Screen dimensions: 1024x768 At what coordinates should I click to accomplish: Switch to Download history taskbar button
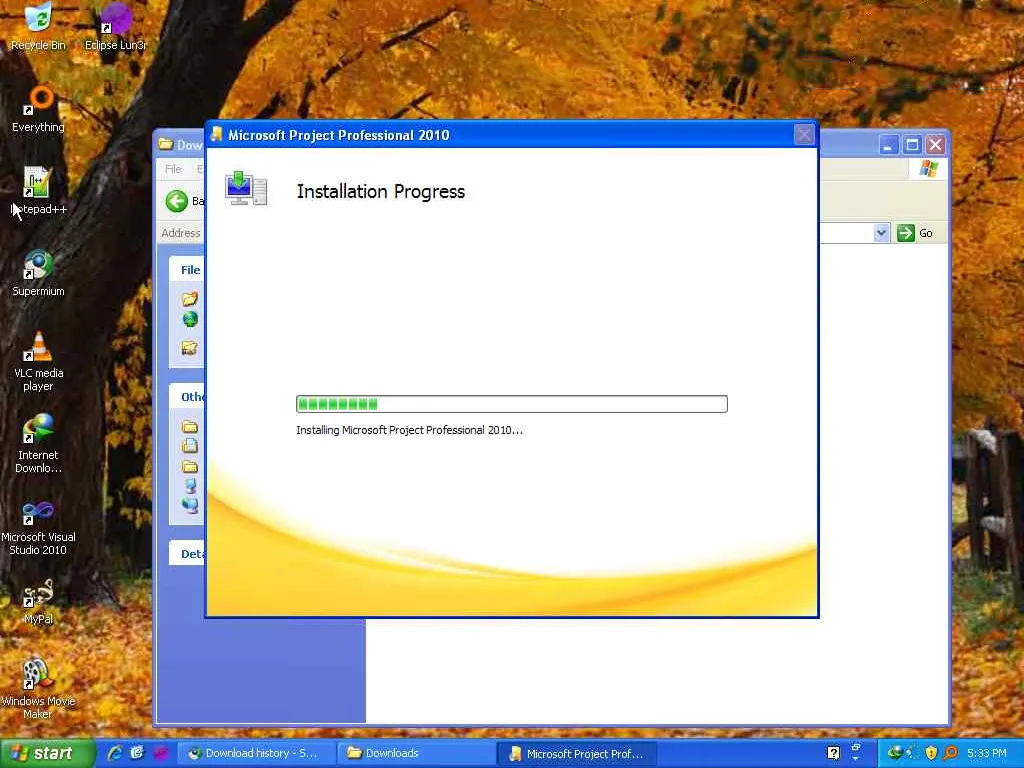[x=256, y=754]
